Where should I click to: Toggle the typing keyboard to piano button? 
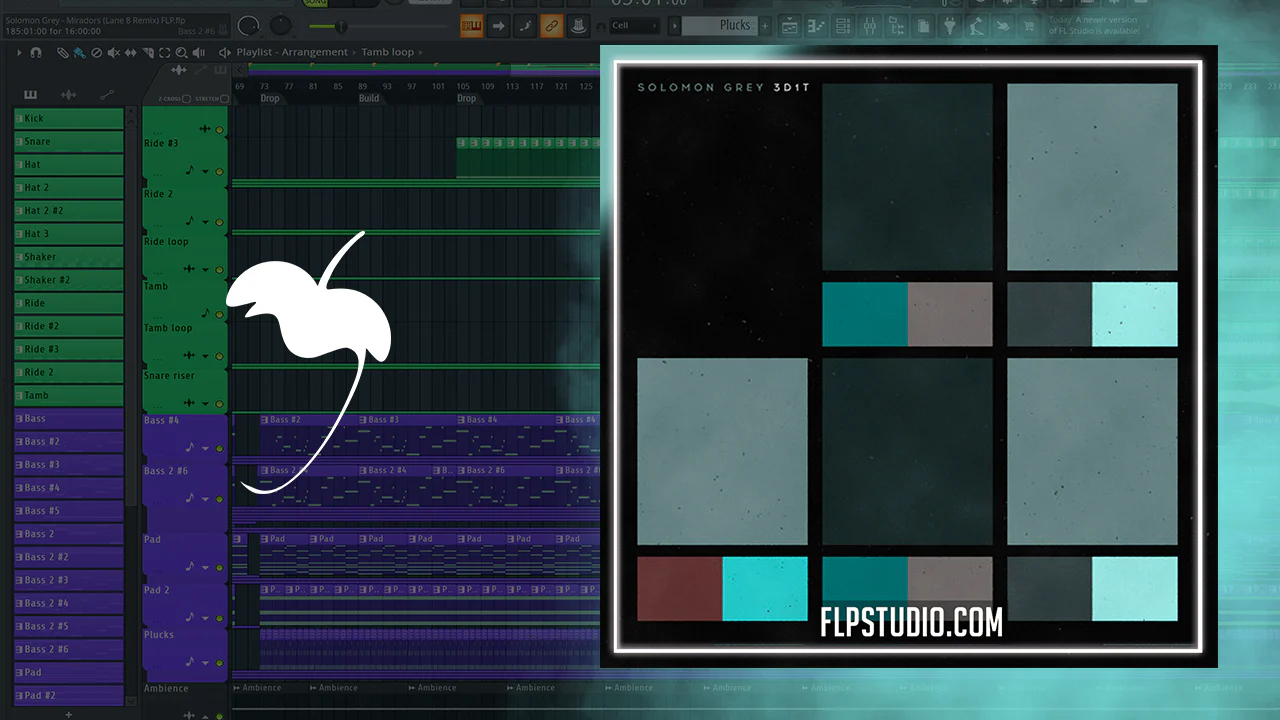(x=470, y=26)
